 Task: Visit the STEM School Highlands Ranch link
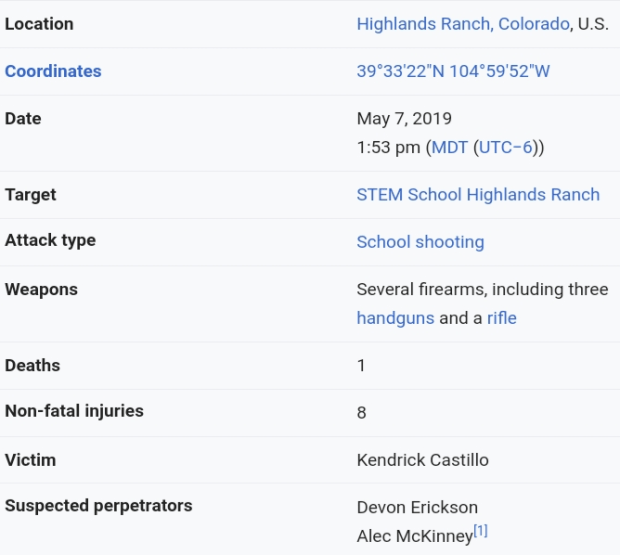click(x=478, y=195)
